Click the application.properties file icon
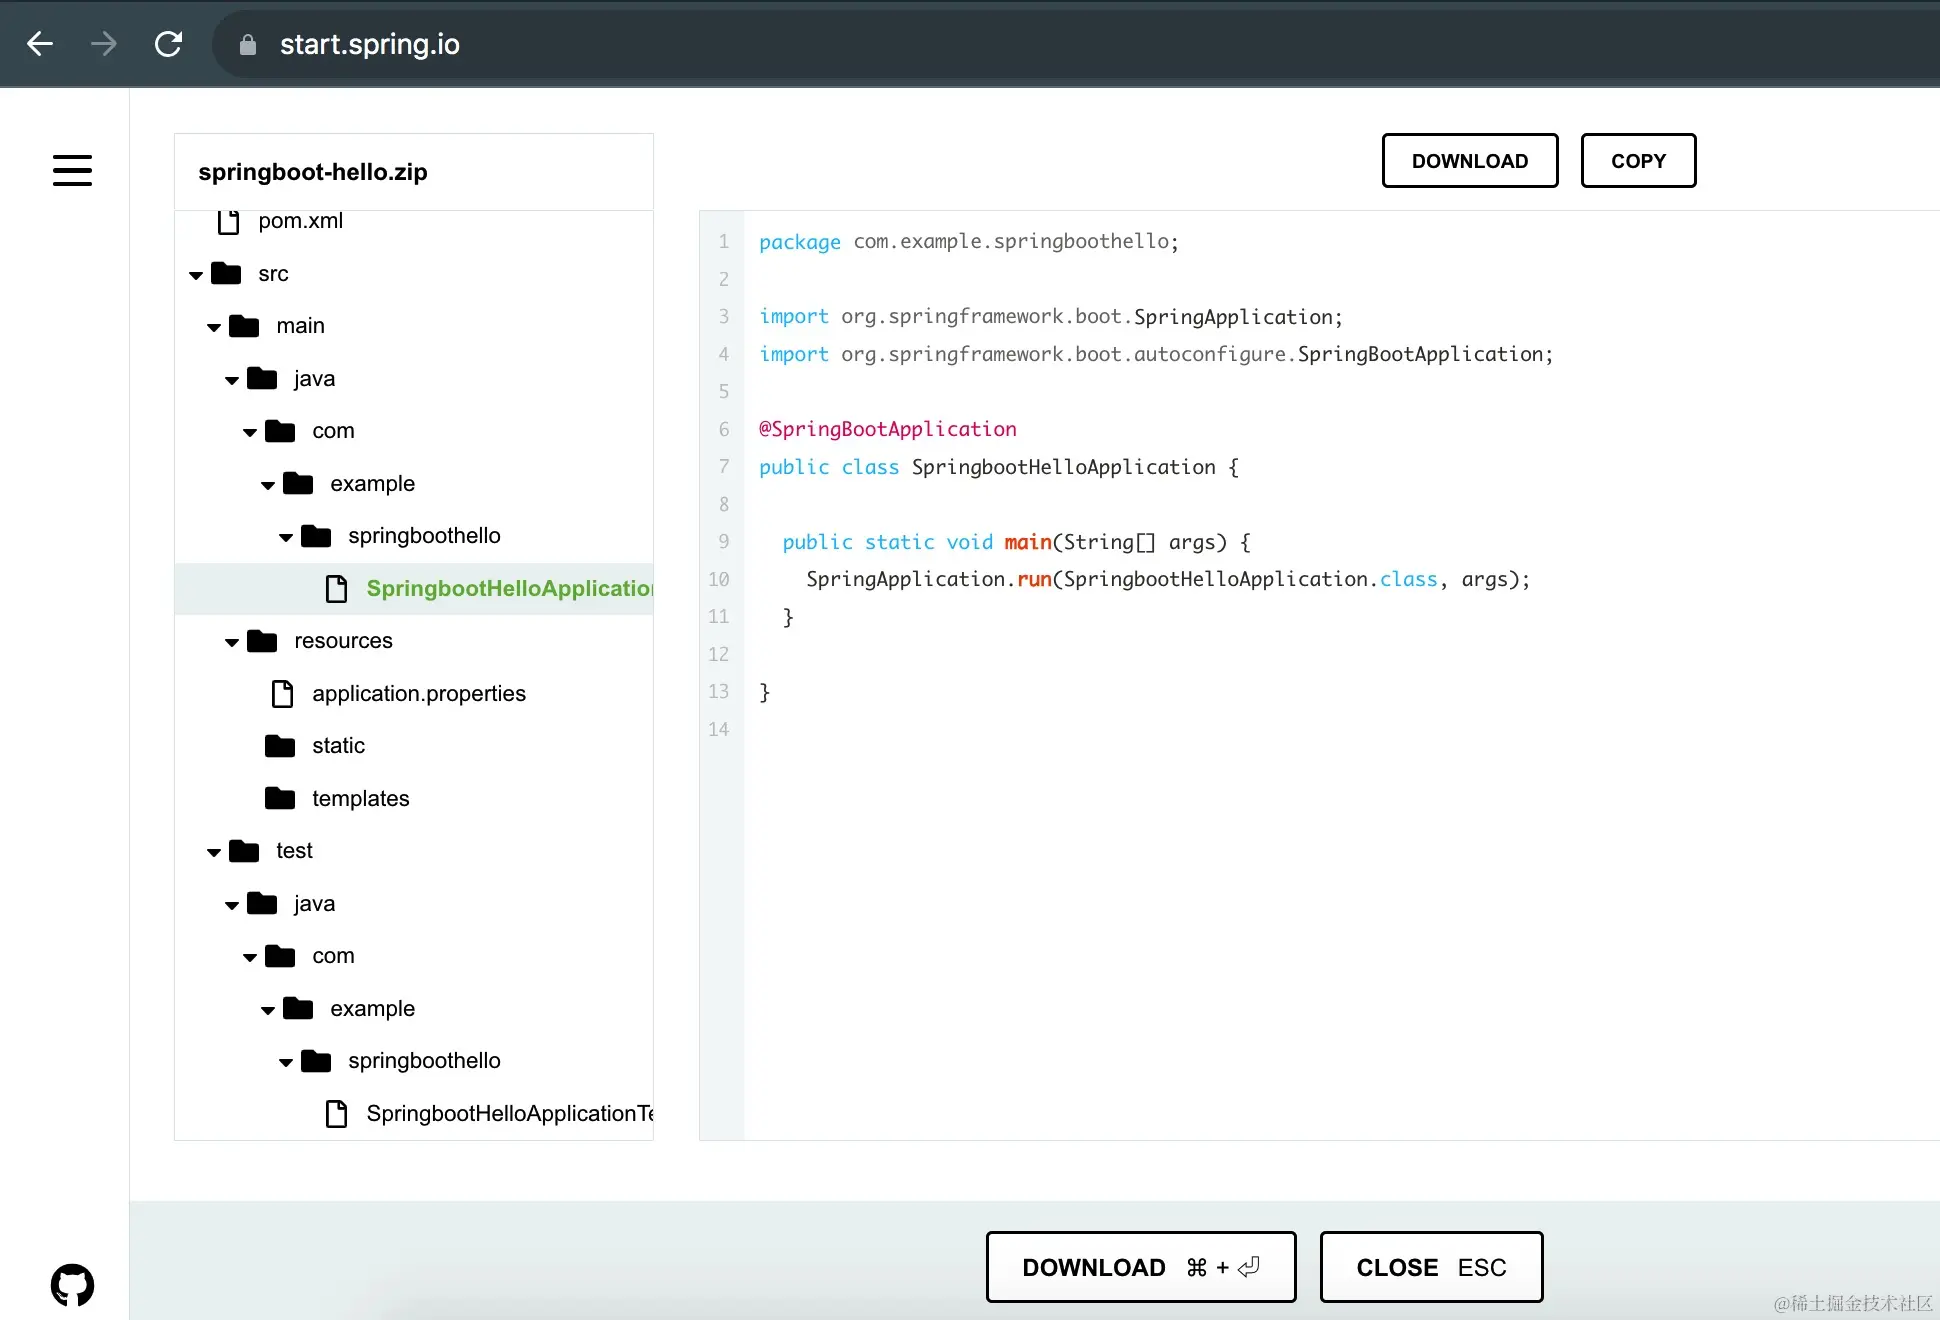Image resolution: width=1940 pixels, height=1320 pixels. coord(283,693)
